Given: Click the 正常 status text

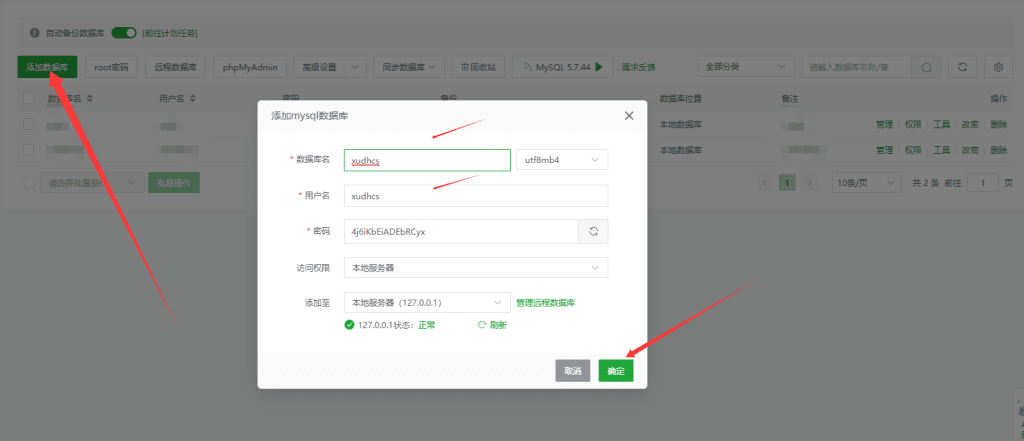Looking at the screenshot, I should point(426,325).
